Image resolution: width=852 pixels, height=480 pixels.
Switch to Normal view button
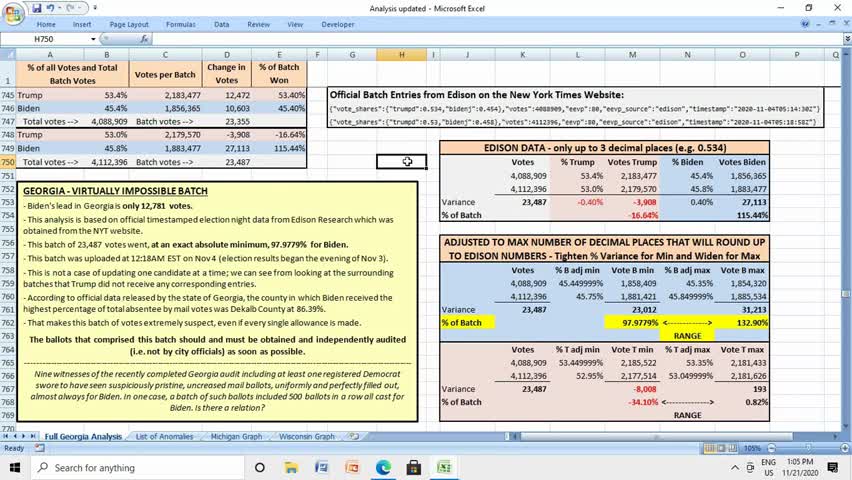pos(709,448)
